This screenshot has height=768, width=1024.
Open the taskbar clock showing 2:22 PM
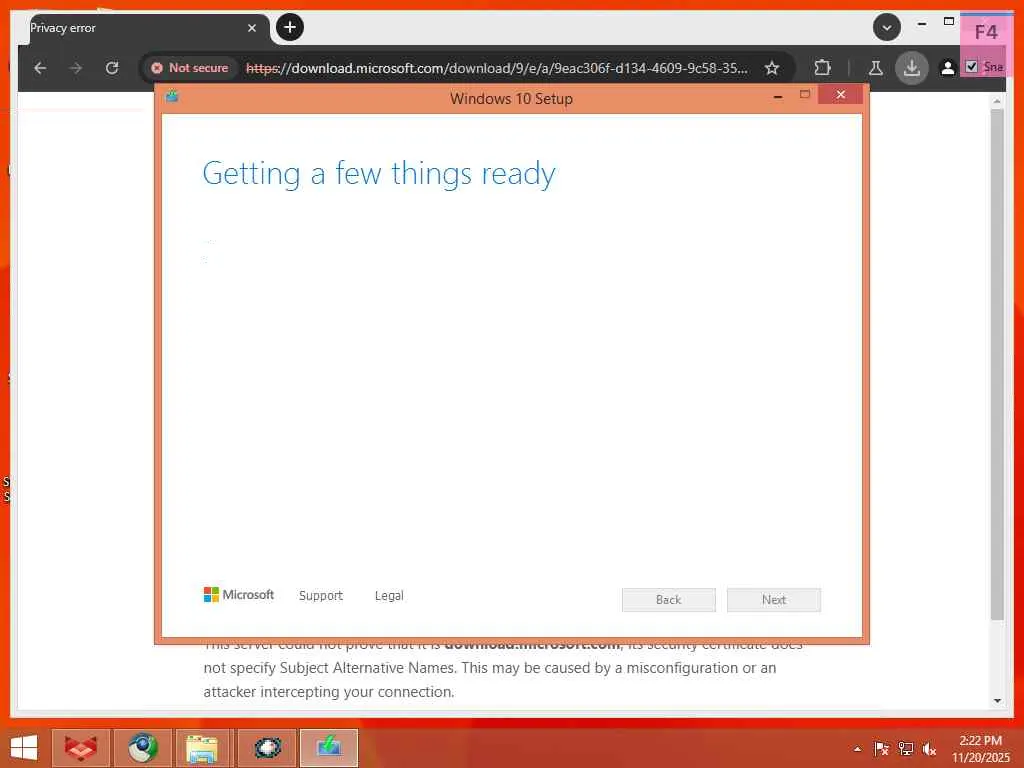980,749
